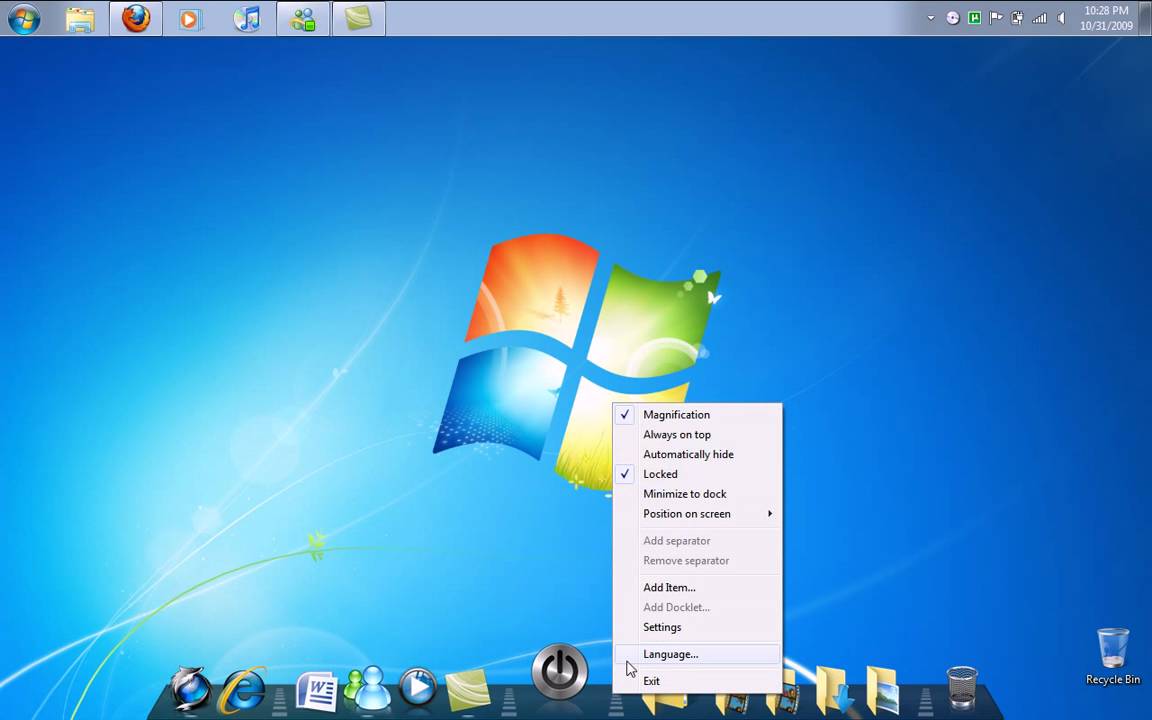1152x720 pixels.
Task: Open the disc tray icon
Action: (953, 18)
